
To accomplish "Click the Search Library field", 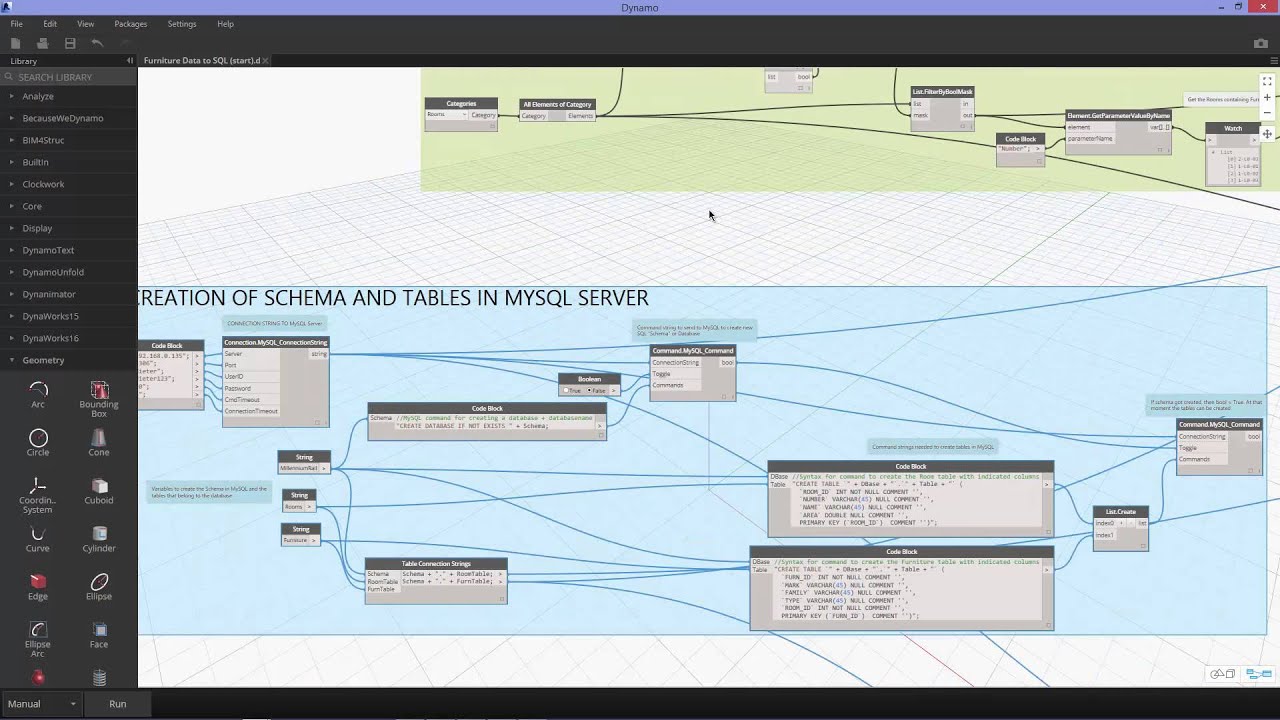I will pos(68,77).
